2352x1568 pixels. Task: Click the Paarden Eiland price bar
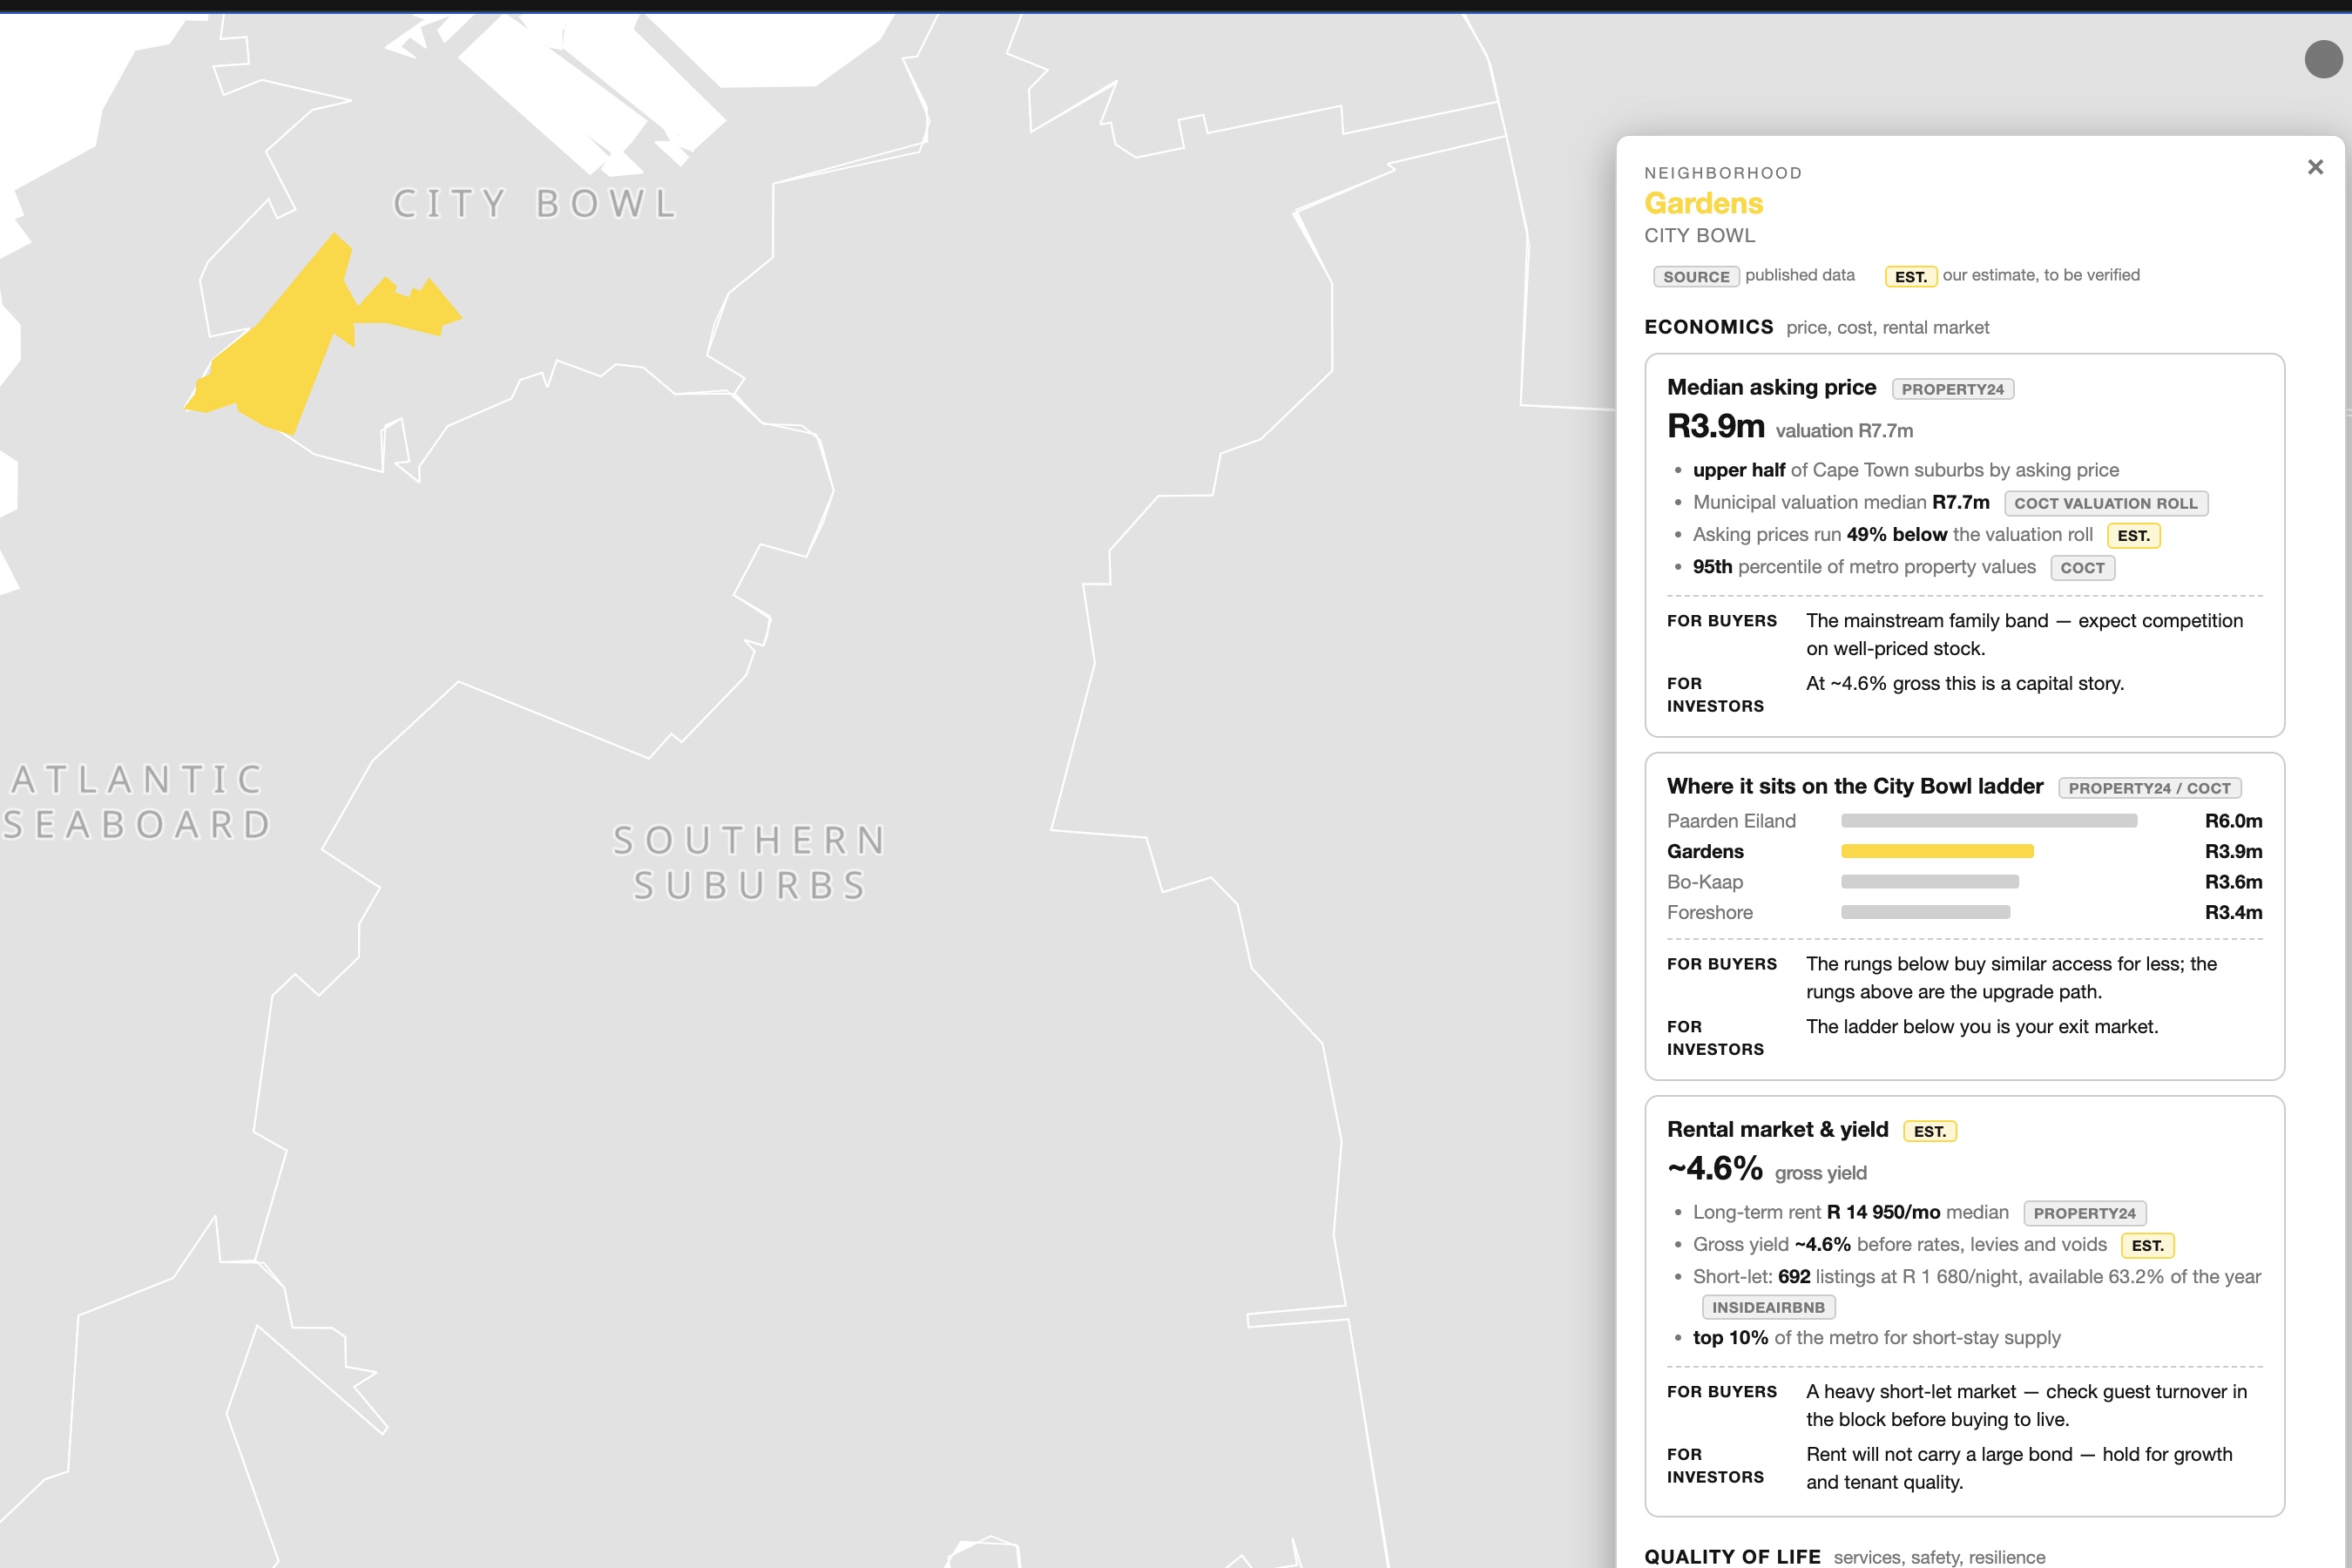pyautogui.click(x=1989, y=821)
